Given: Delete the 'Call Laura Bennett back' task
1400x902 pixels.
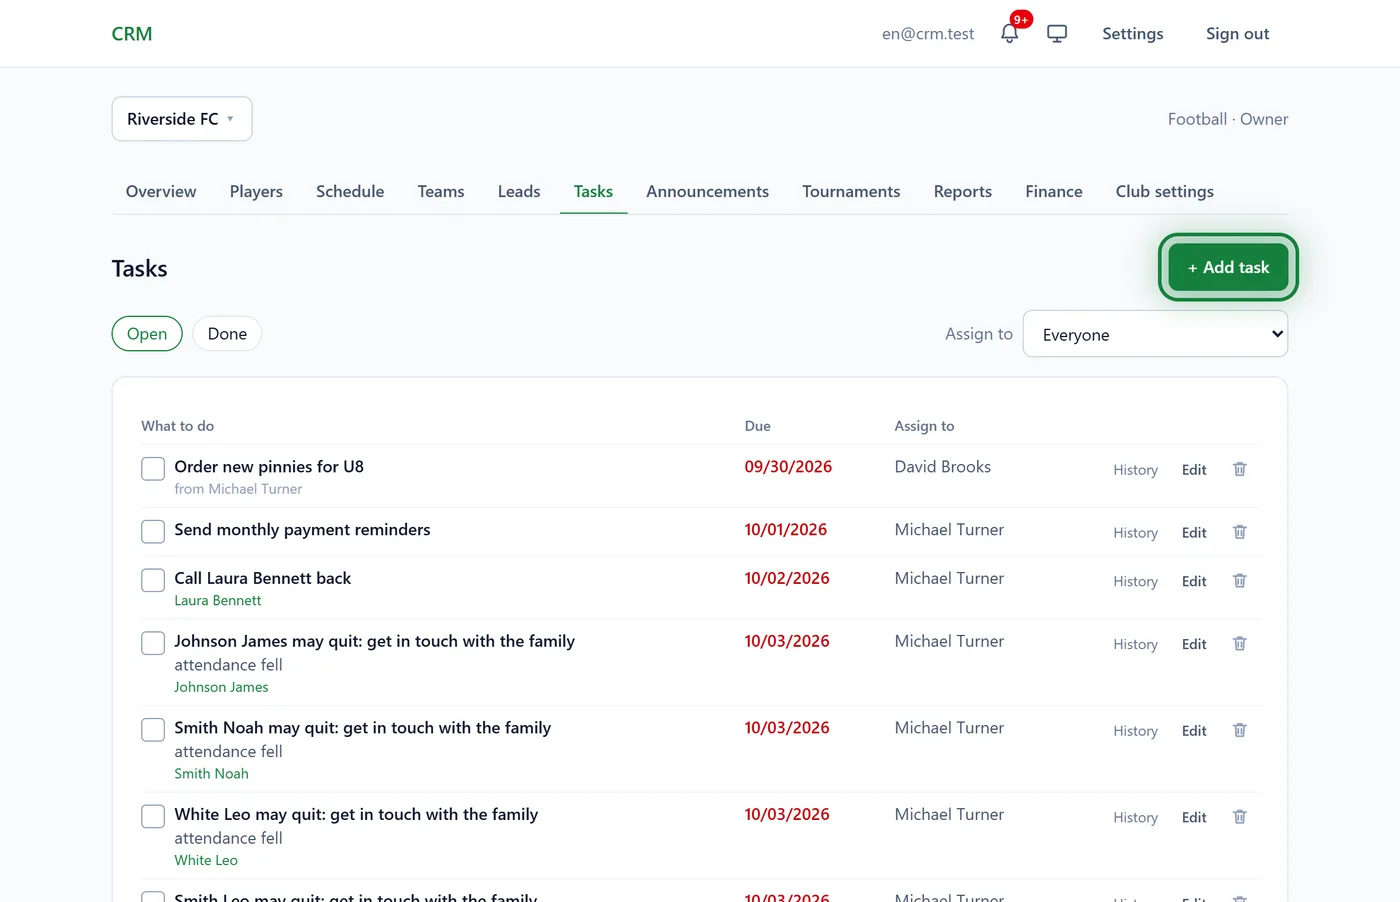Looking at the screenshot, I should tap(1240, 581).
